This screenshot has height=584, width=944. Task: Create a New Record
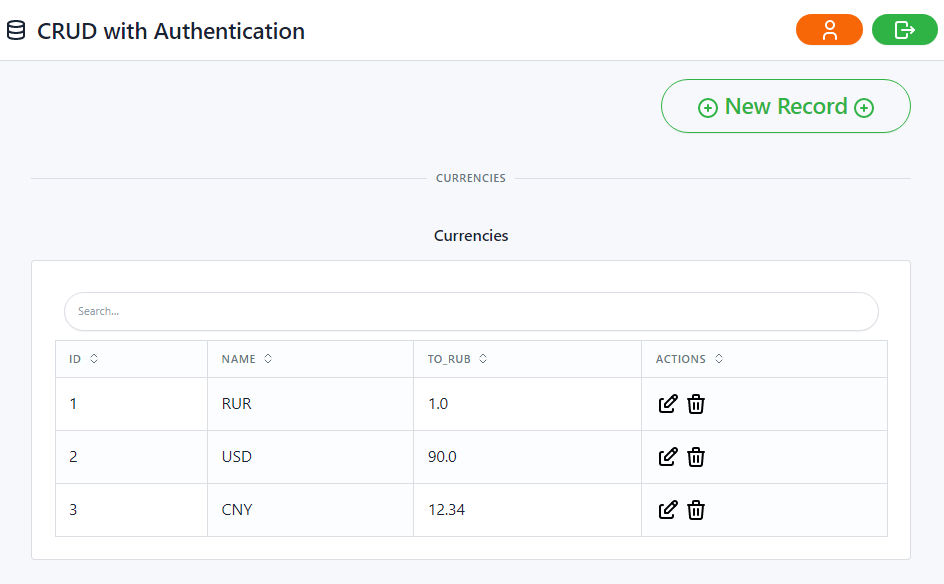click(786, 106)
